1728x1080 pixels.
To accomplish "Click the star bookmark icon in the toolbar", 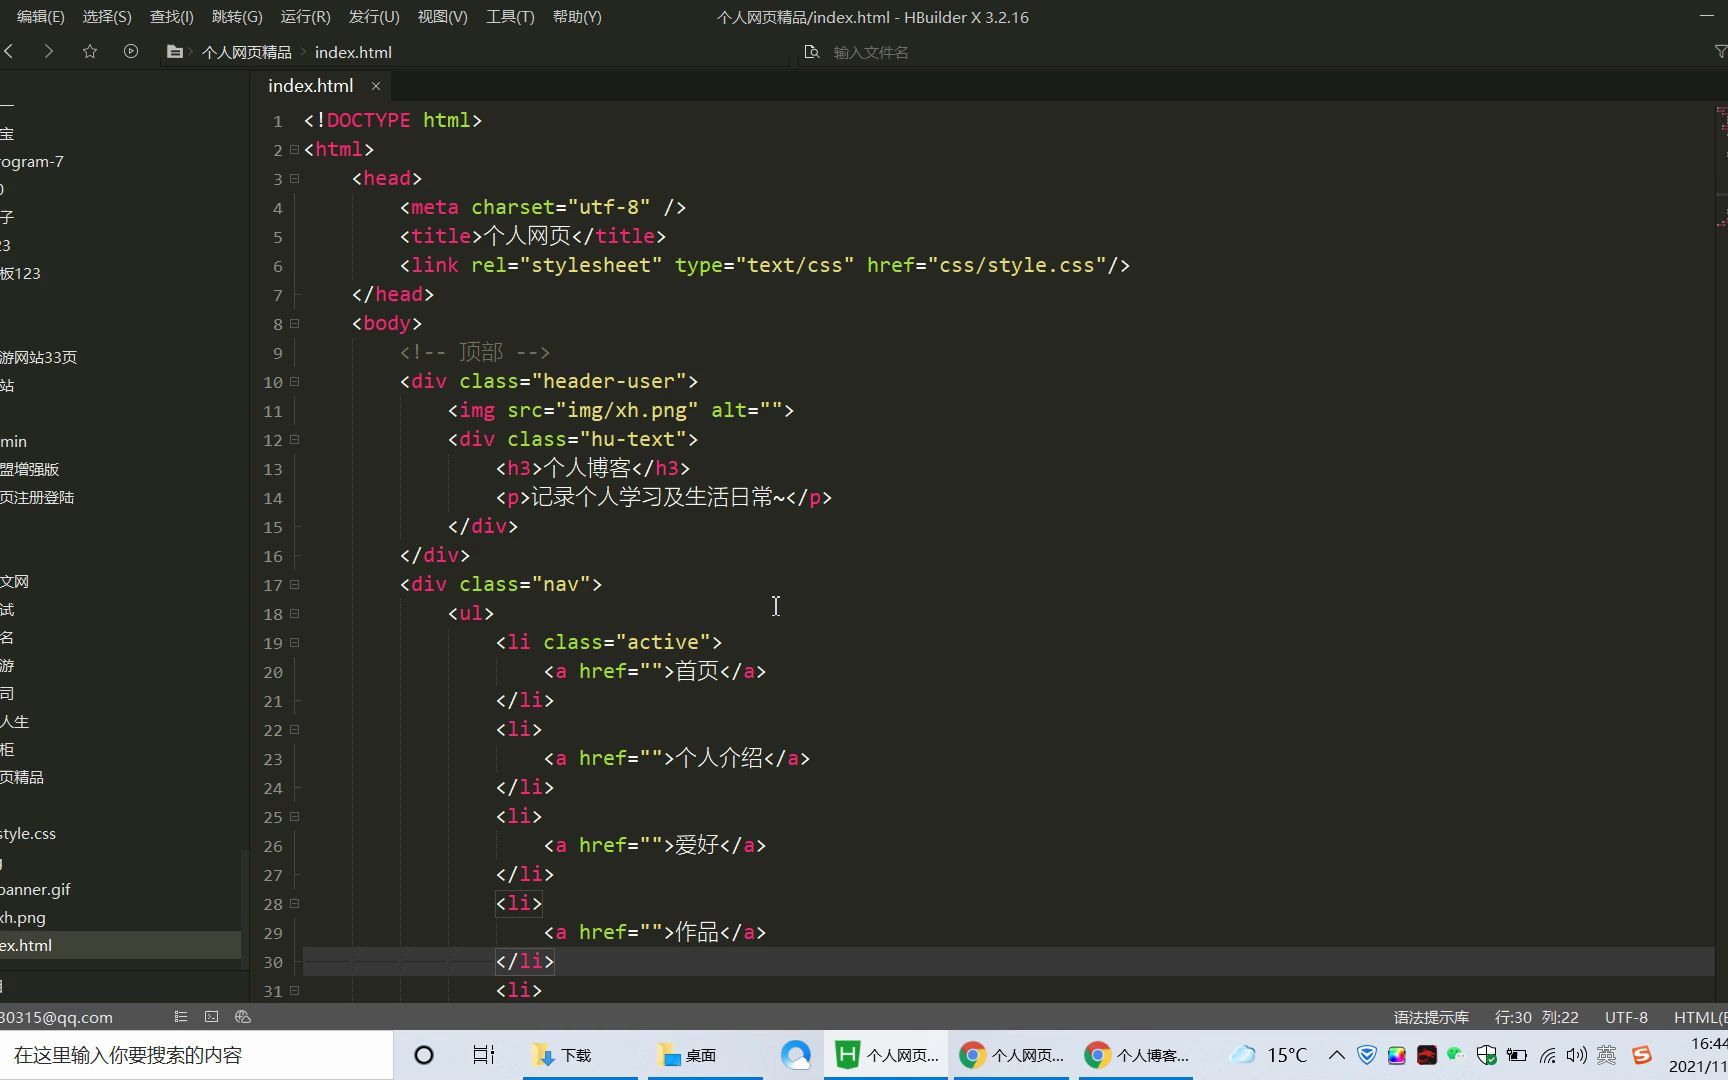I will [90, 51].
